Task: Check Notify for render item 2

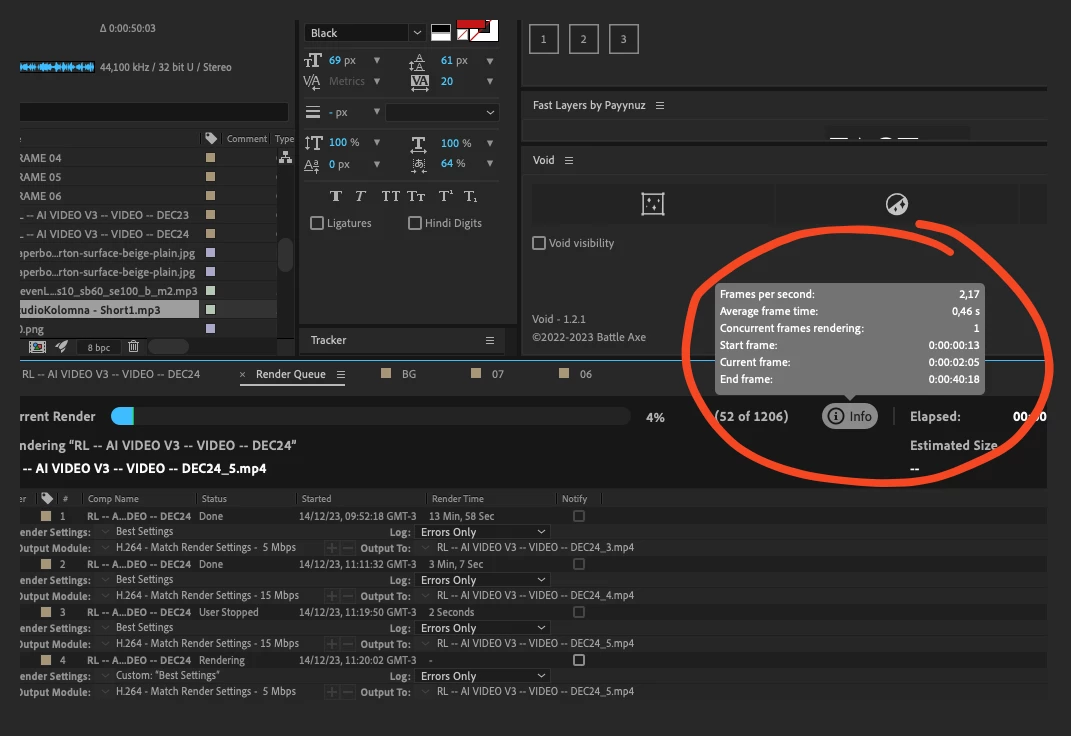Action: click(x=579, y=564)
